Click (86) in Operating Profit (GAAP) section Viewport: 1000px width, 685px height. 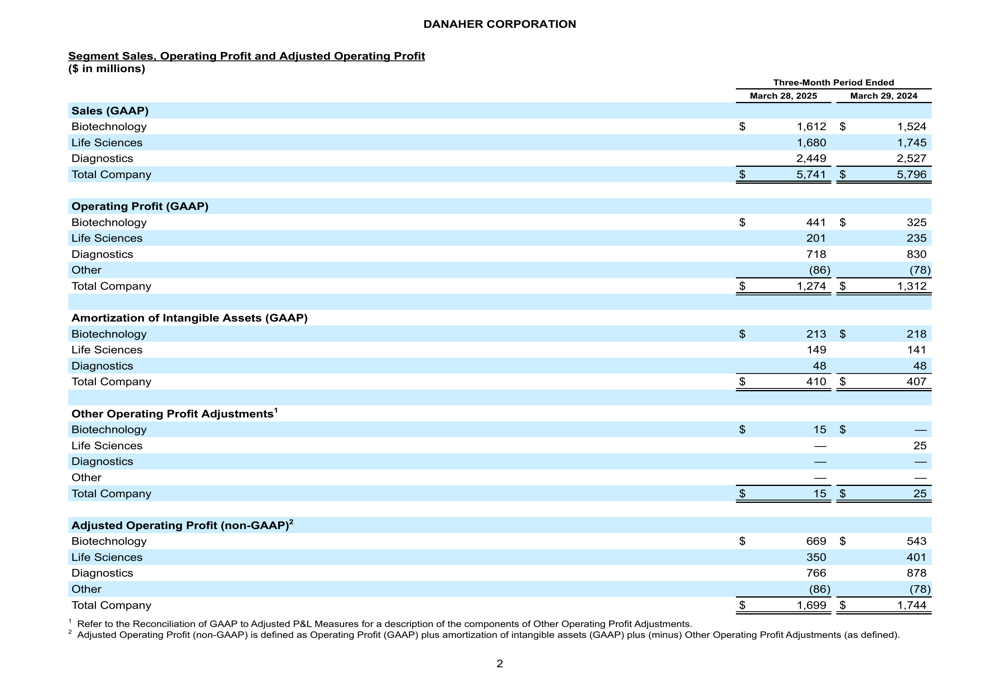tap(820, 270)
